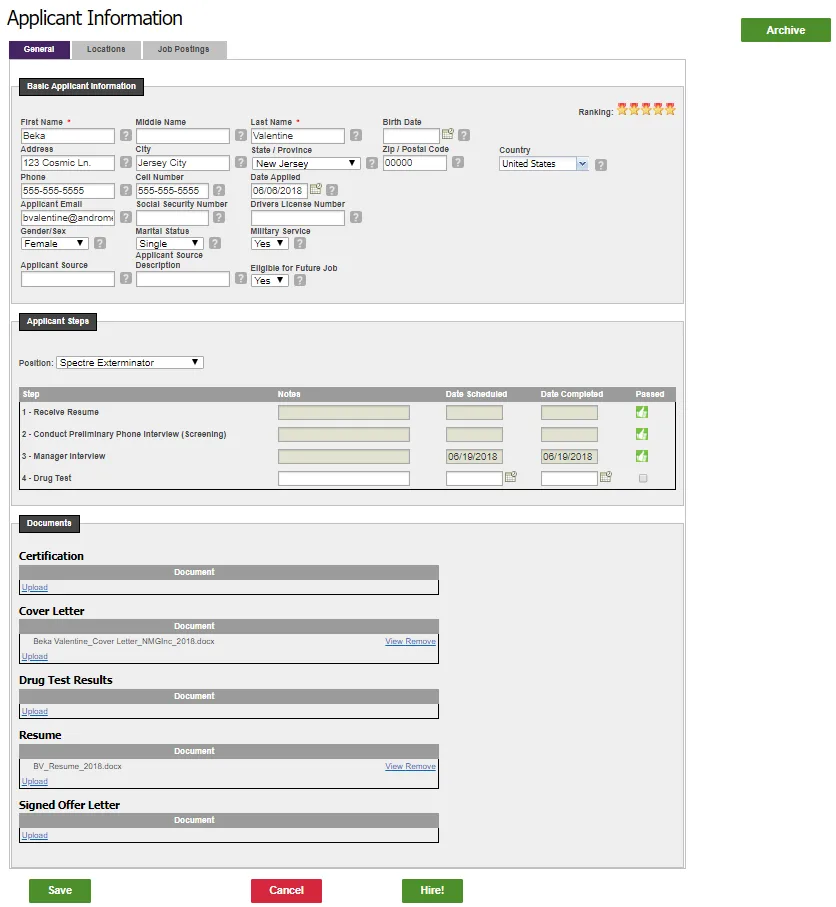Expand the Marital Status dropdown
The image size is (836, 907).
[x=170, y=244]
